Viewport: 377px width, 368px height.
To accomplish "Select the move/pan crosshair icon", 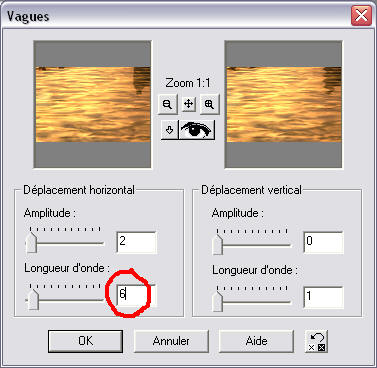I will tap(188, 104).
